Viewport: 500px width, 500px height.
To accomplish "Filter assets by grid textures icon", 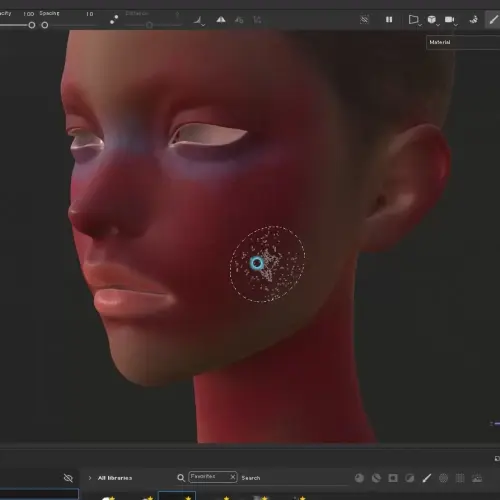I will pyautogui.click(x=460, y=478).
